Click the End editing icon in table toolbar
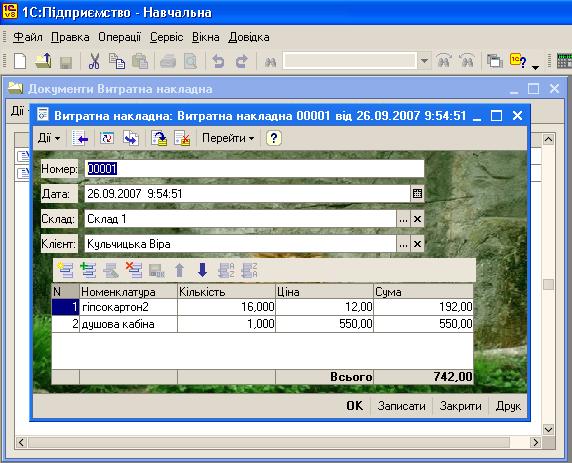Screen dimensions: 572x463 click(157, 271)
